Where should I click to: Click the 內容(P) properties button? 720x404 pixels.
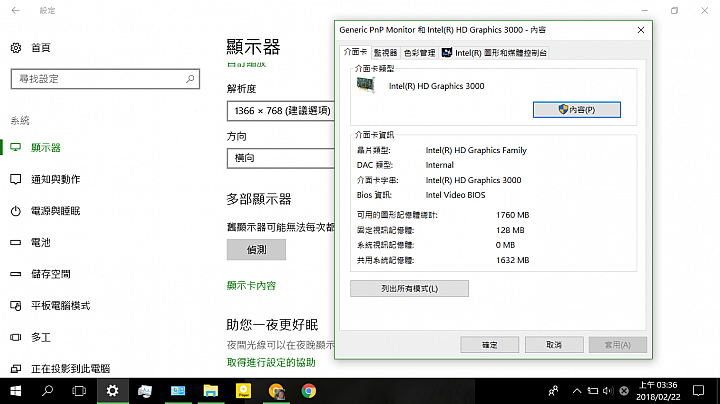(x=577, y=110)
